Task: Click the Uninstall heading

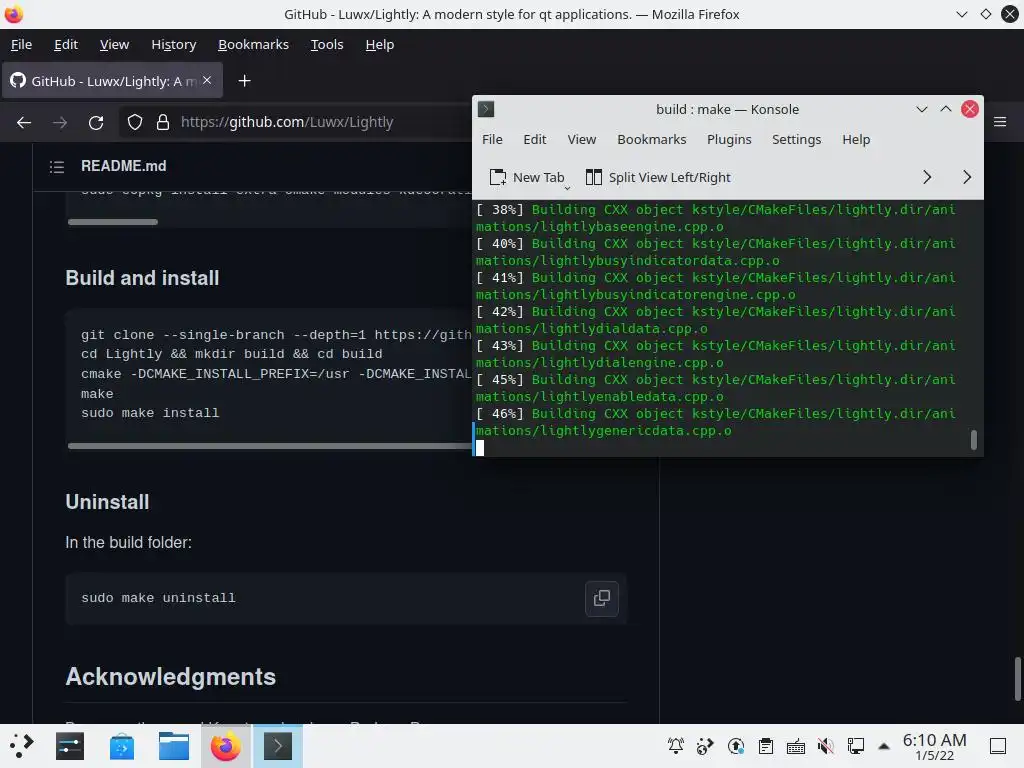Action: pyautogui.click(x=107, y=502)
